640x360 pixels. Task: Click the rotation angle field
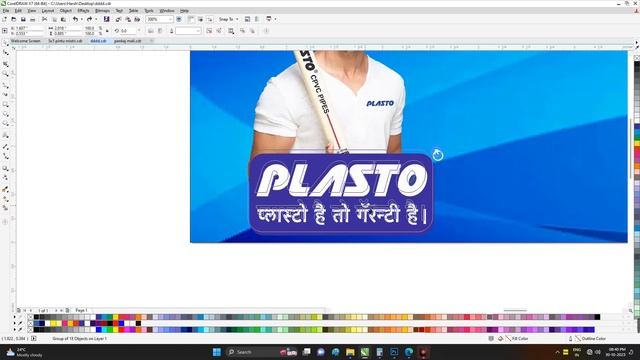click(x=128, y=31)
